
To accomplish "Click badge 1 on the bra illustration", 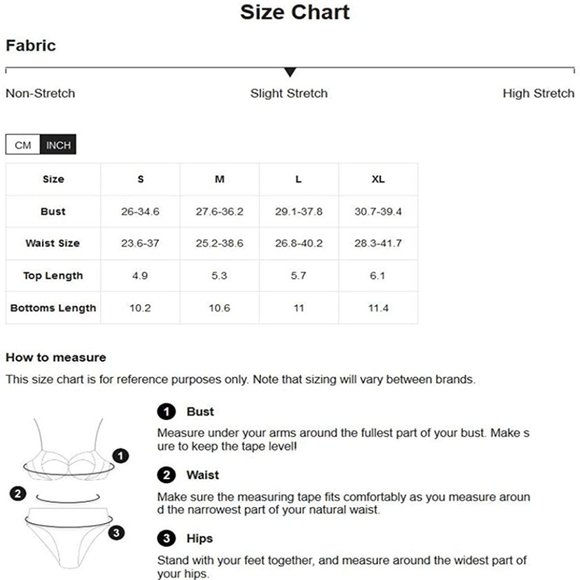I will point(120,456).
